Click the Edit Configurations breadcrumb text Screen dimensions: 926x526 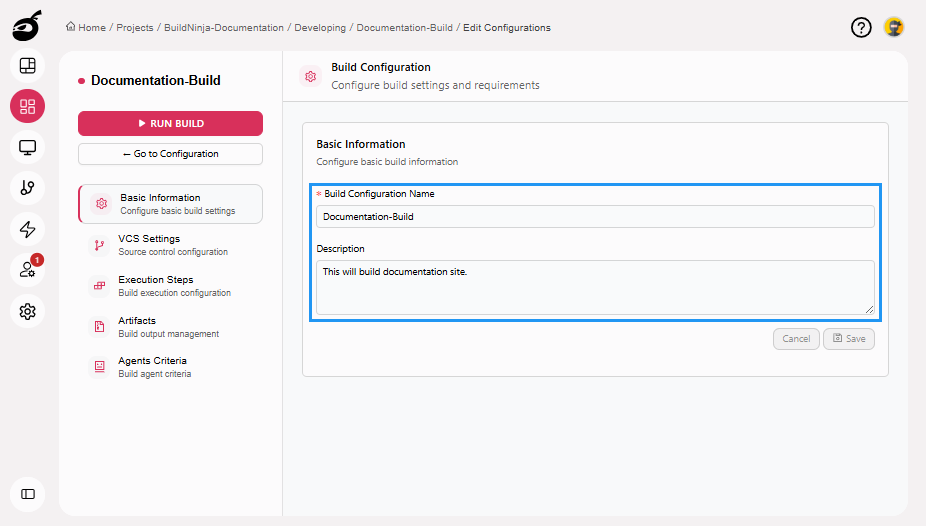[507, 28]
